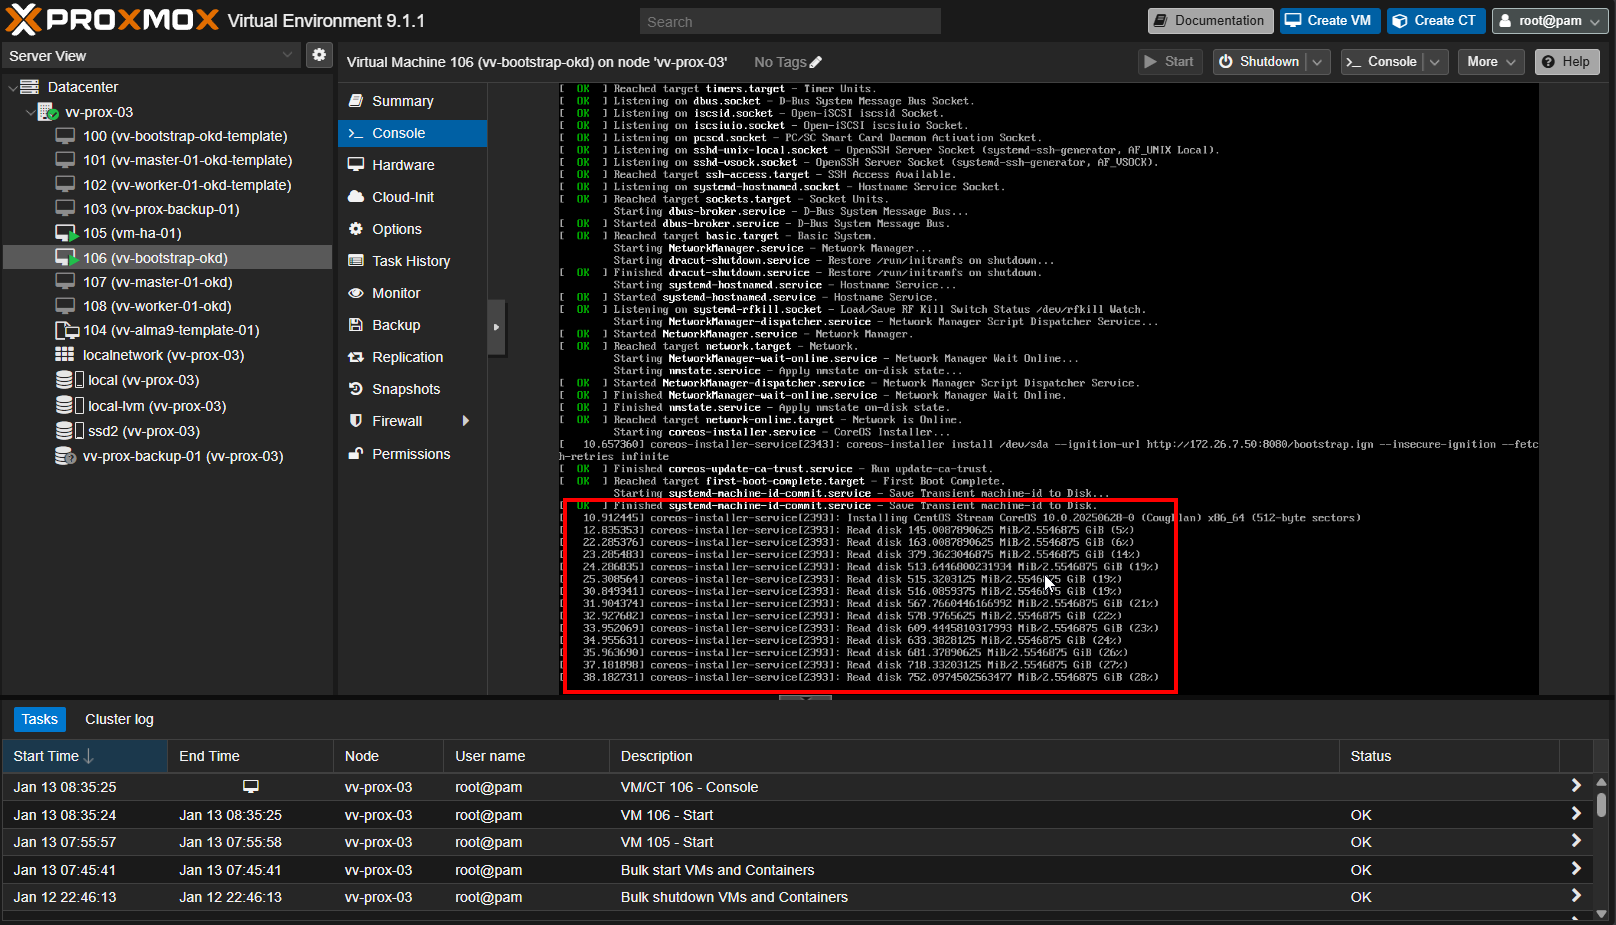
Task: Open the Cloud-Init settings
Action: [x=402, y=197]
